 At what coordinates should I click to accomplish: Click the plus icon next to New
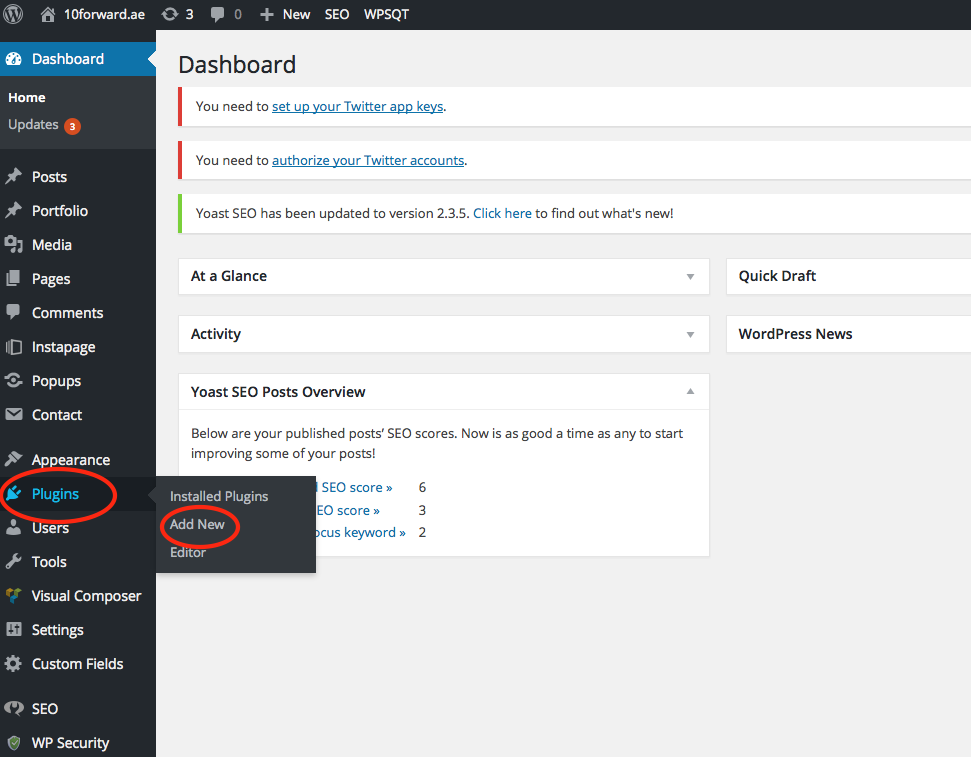[x=266, y=14]
